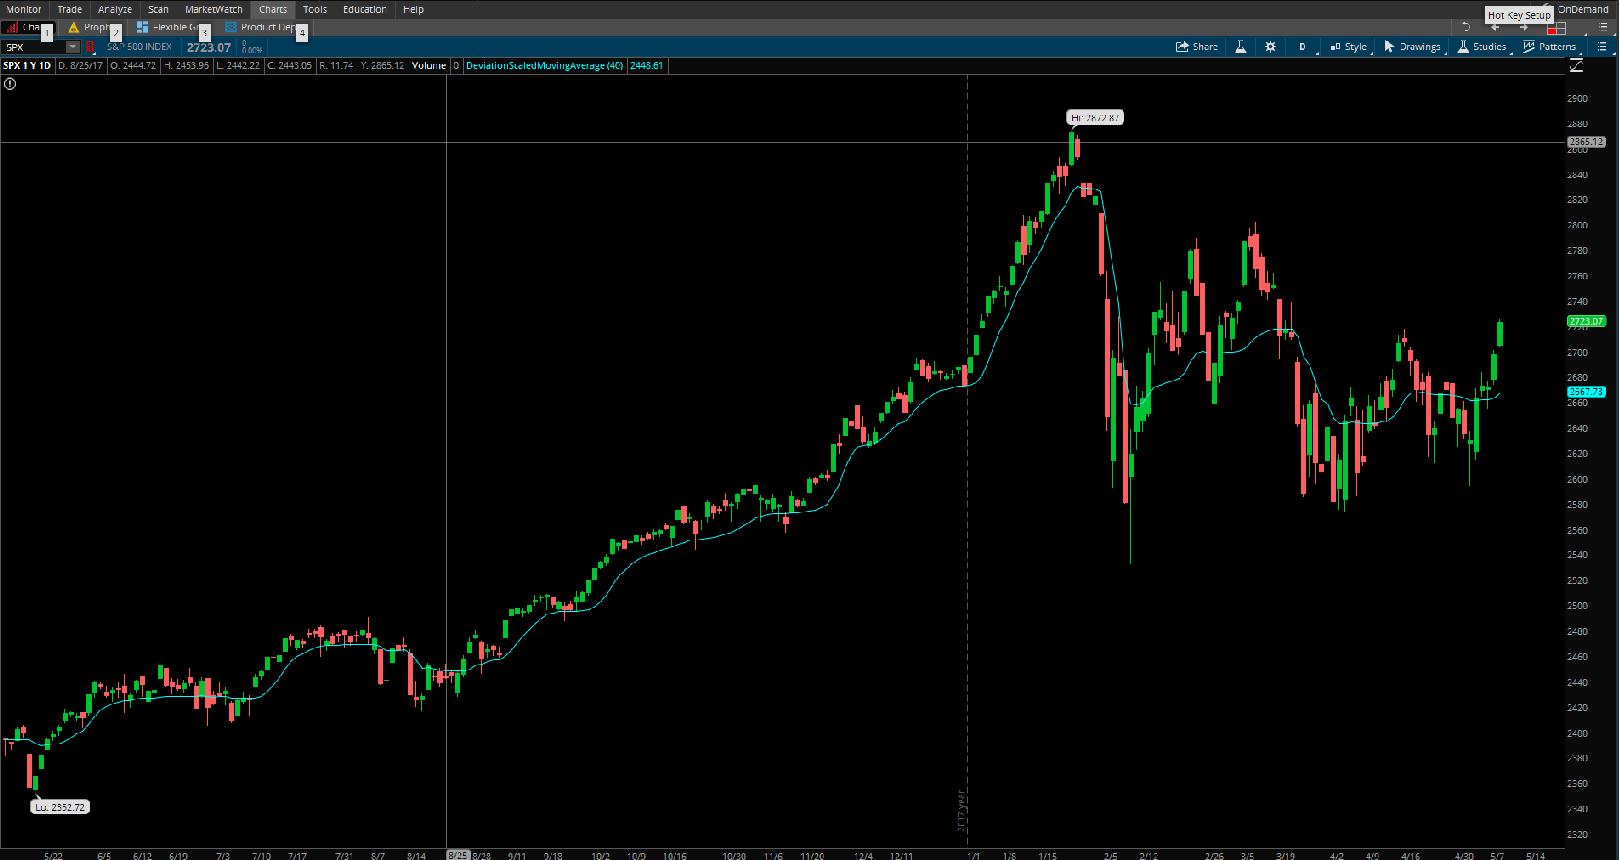Open the Drawings dropdown

[x=1413, y=47]
